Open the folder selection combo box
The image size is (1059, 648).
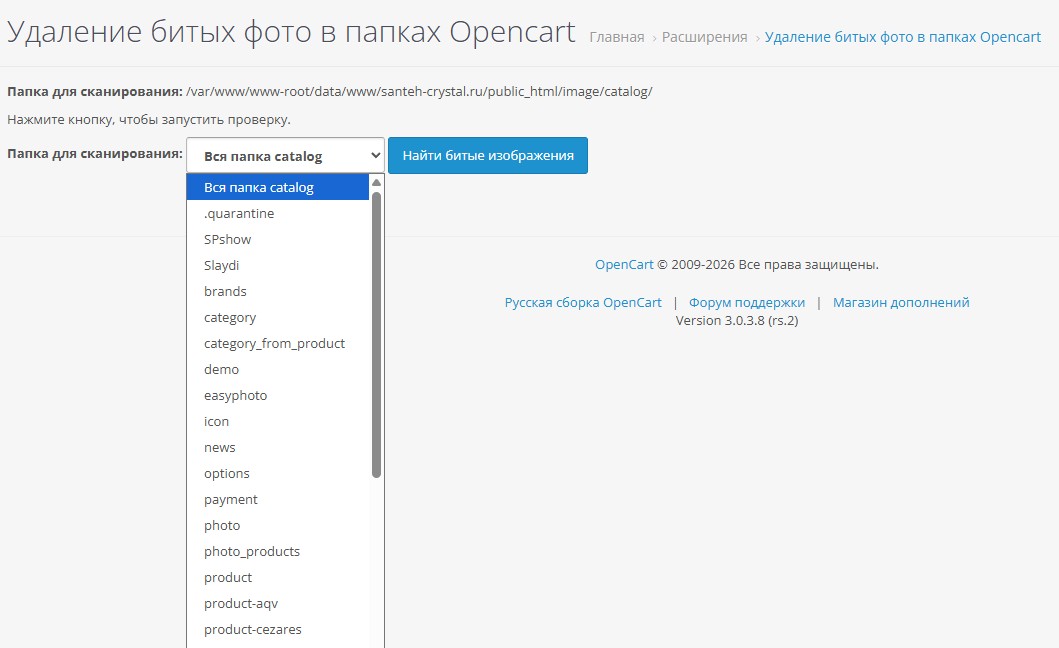click(285, 156)
